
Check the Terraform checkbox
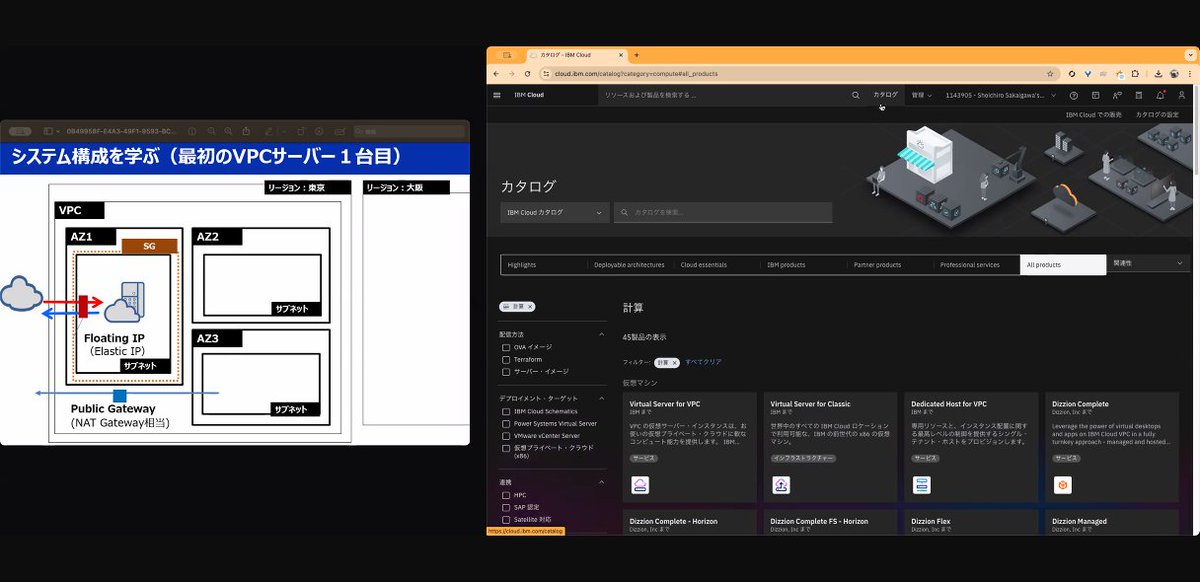pos(506,359)
